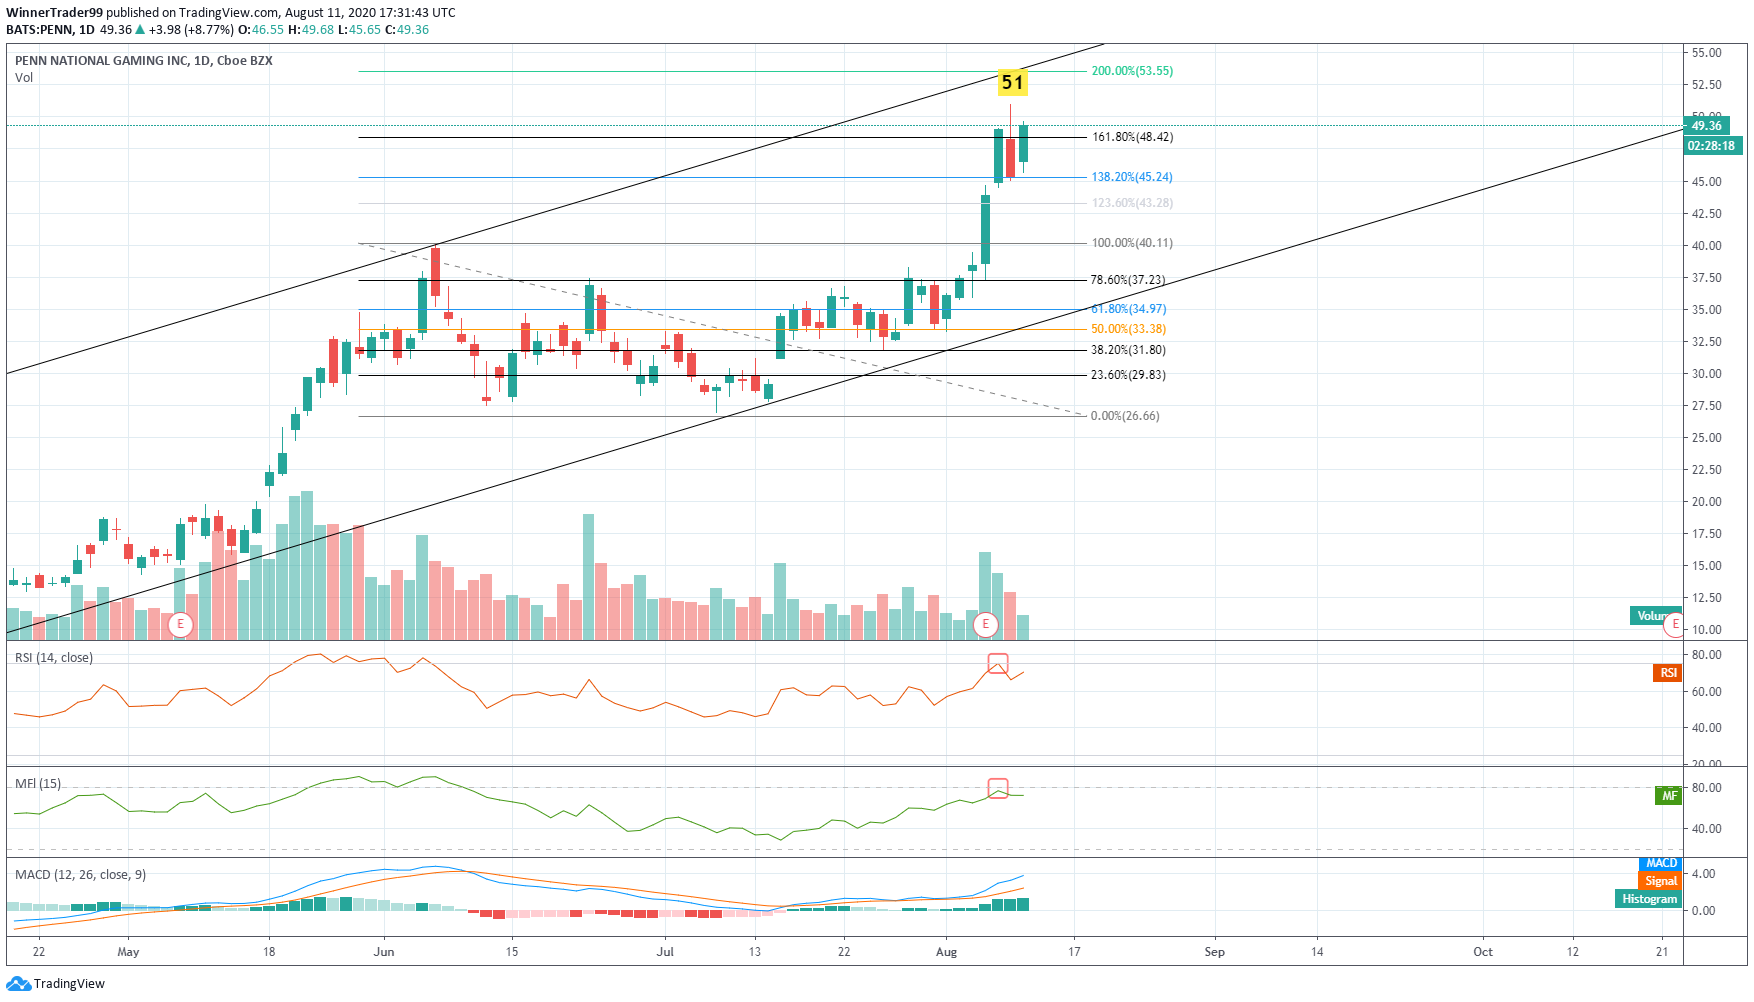Screen dimensions: 1754x1002
Task: Click the 50.00%(33.38) Fibonacci label
Action: (1128, 329)
